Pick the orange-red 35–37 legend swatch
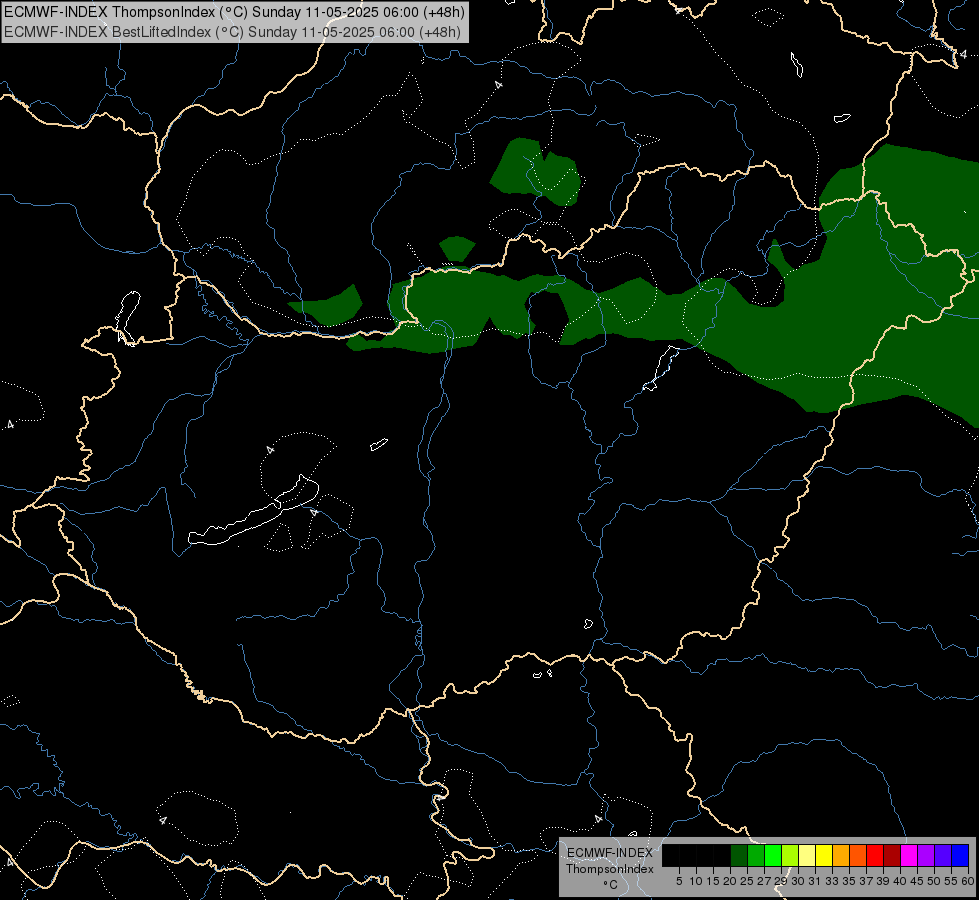 [x=858, y=855]
